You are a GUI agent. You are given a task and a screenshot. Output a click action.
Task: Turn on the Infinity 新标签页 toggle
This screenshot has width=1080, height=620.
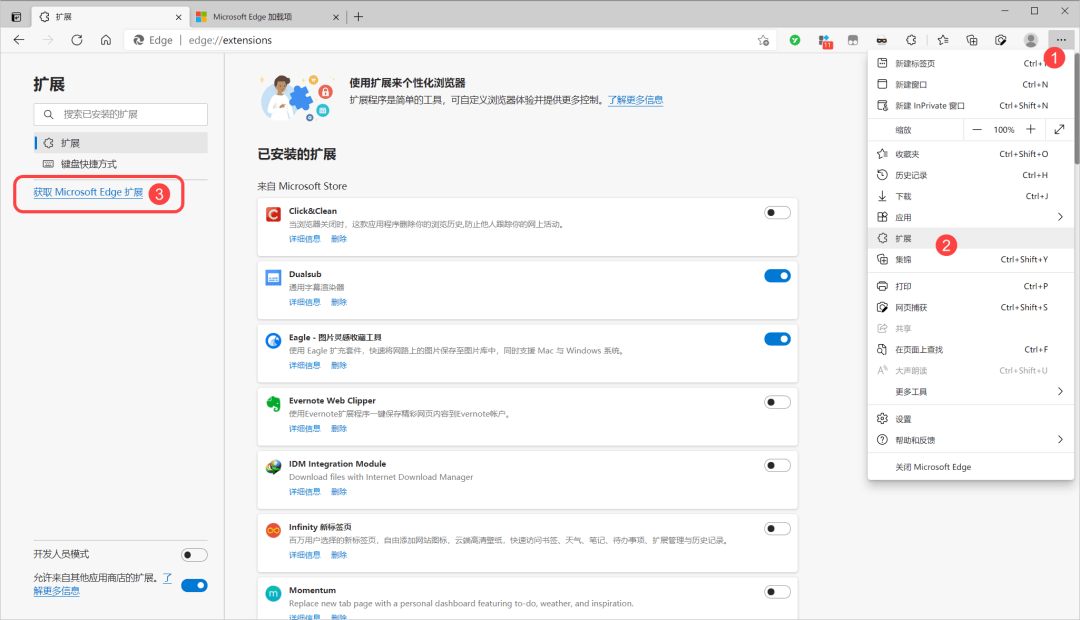777,529
